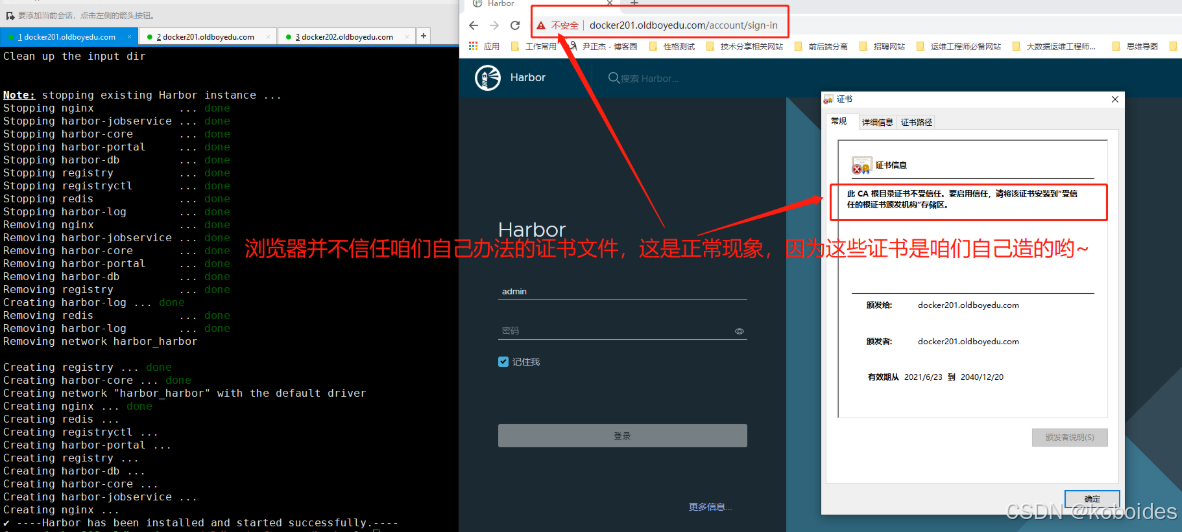Open the 更多信息... link
Image resolution: width=1182 pixels, height=532 pixels.
coord(710,506)
